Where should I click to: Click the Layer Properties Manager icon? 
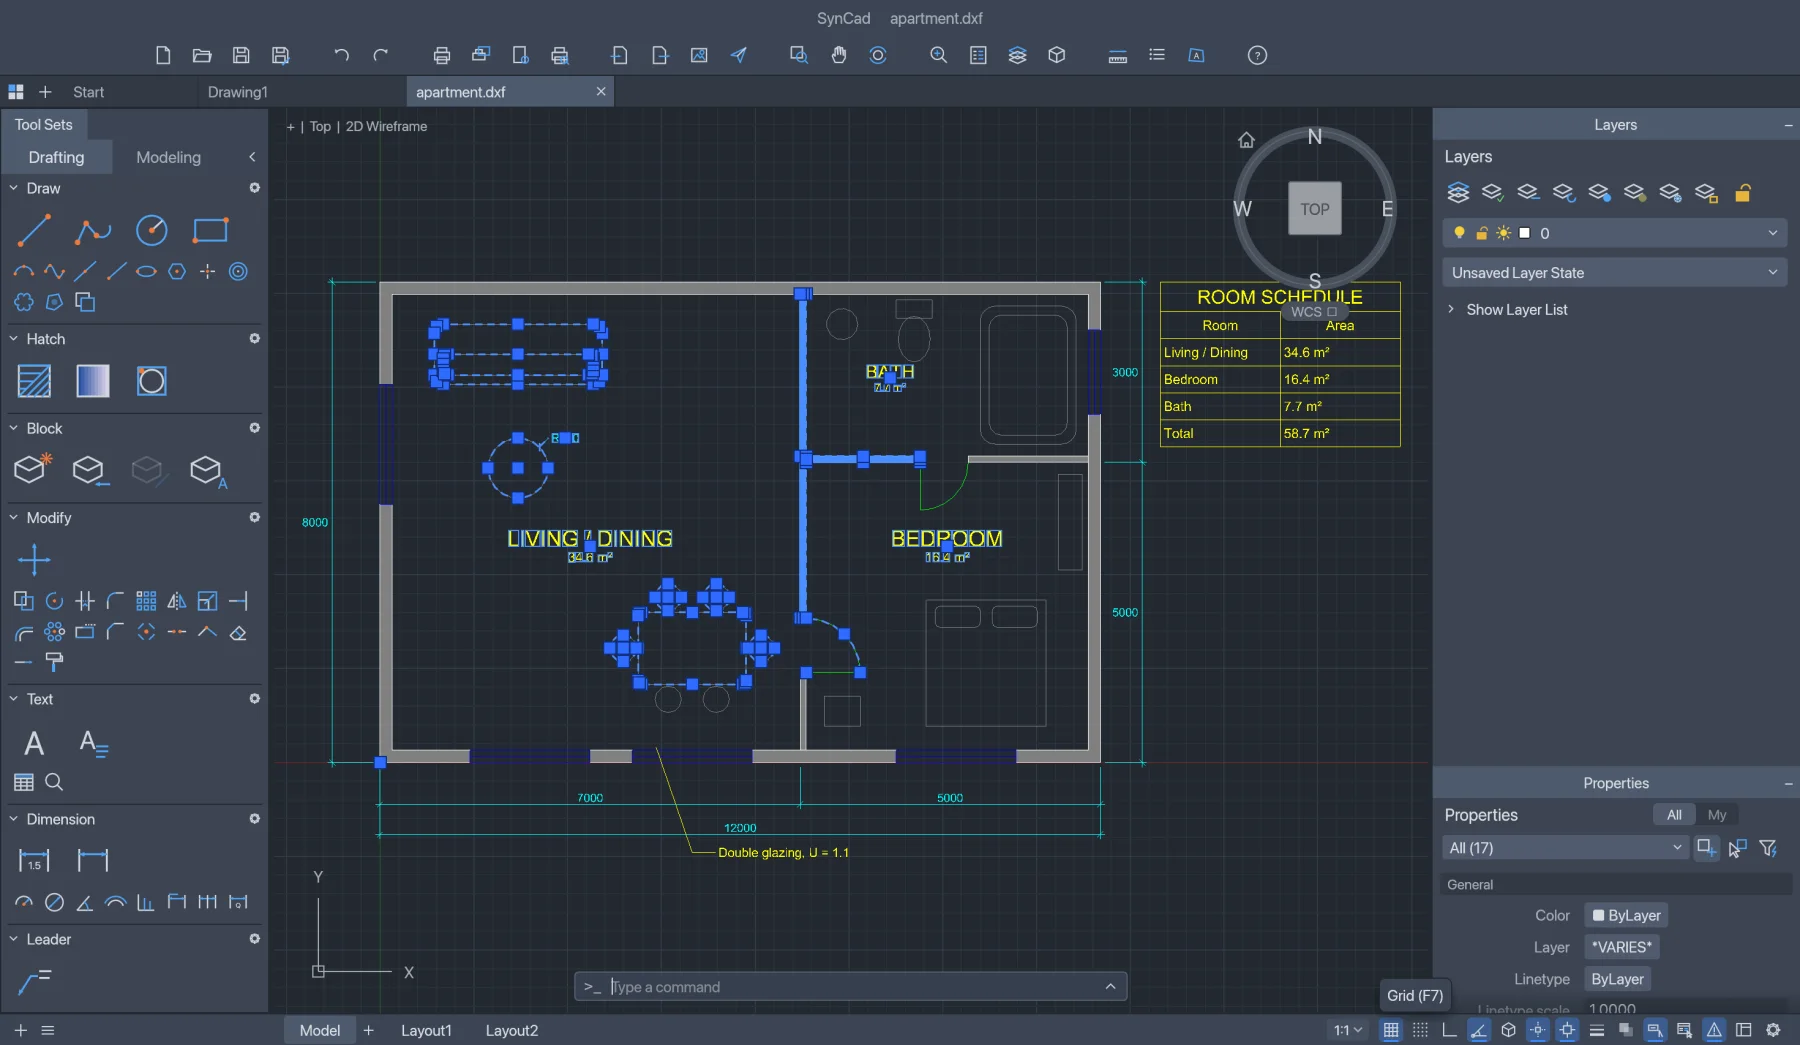coord(1458,192)
